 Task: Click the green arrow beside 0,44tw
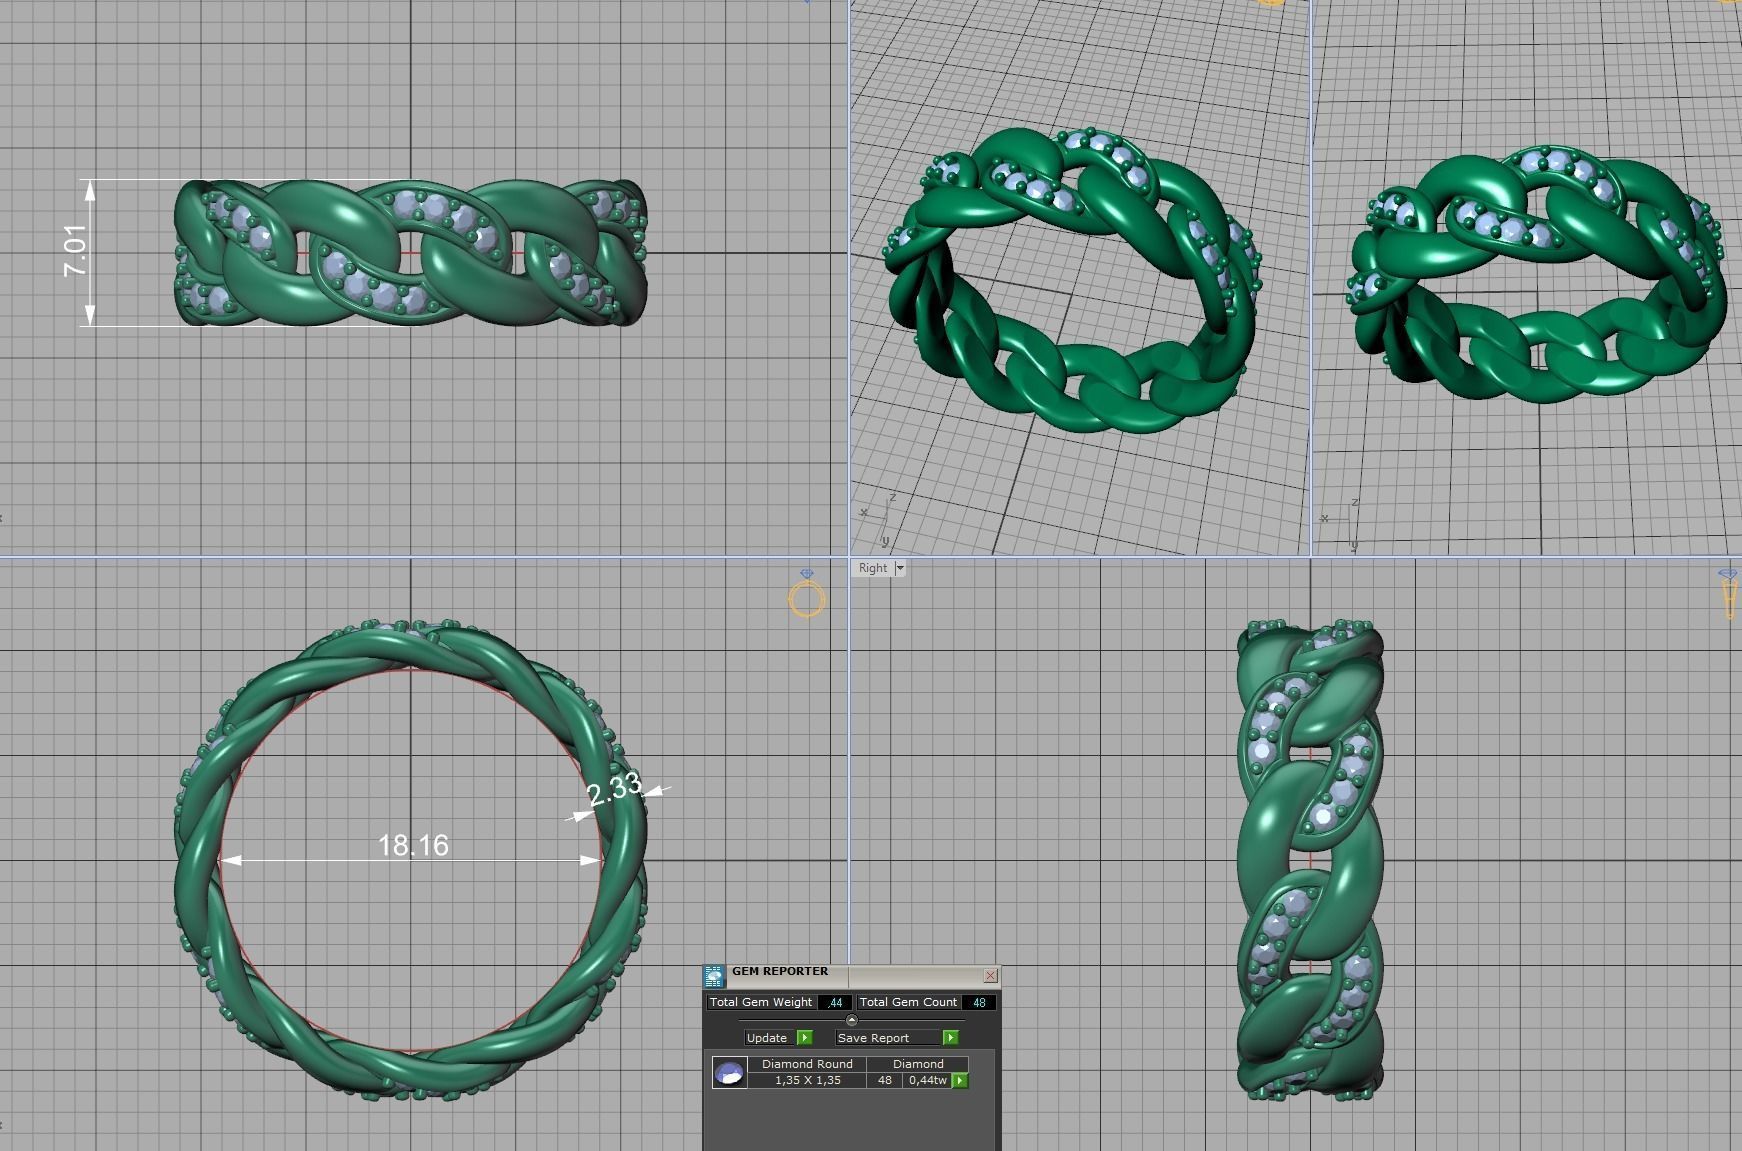click(960, 1080)
